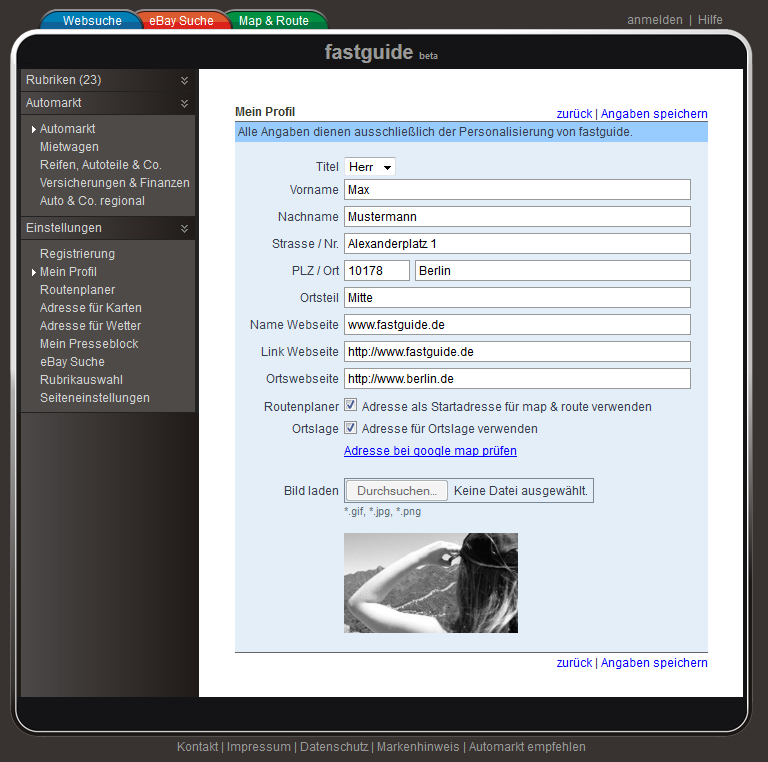Open the Hilfe link
The image size is (768, 762).
(710, 20)
